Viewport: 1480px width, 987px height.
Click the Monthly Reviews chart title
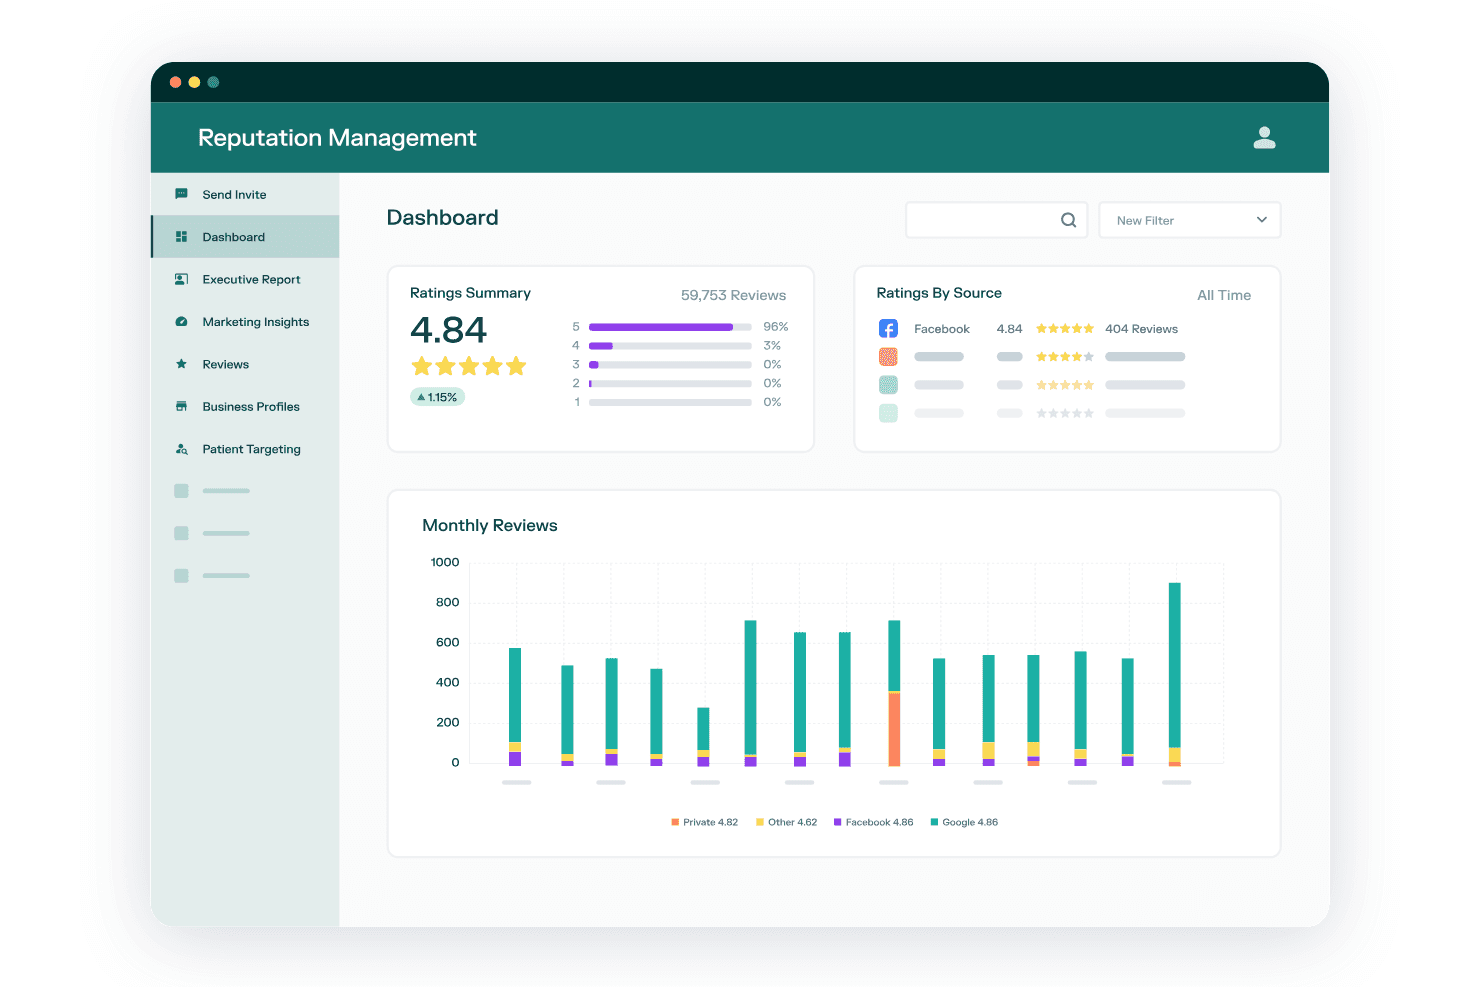[x=490, y=525]
